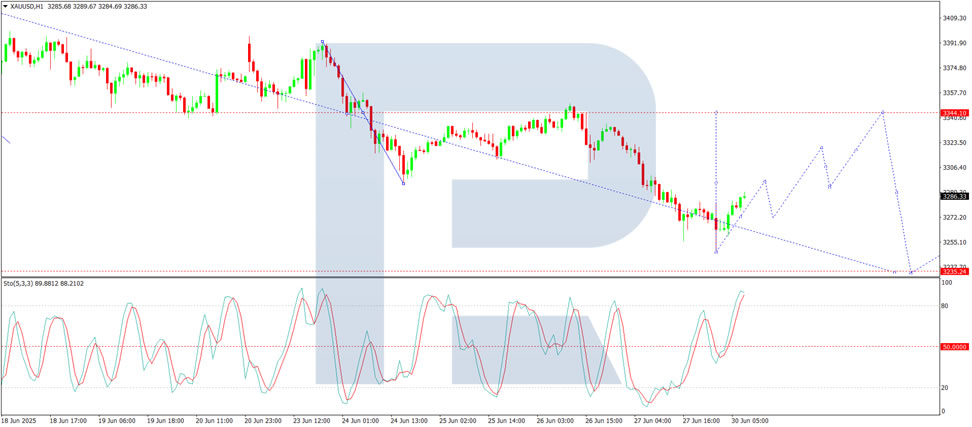Viewport: 972px width, 427px height.
Task: Click the trendline anchor at 23 Jun peak
Action: pos(322,42)
